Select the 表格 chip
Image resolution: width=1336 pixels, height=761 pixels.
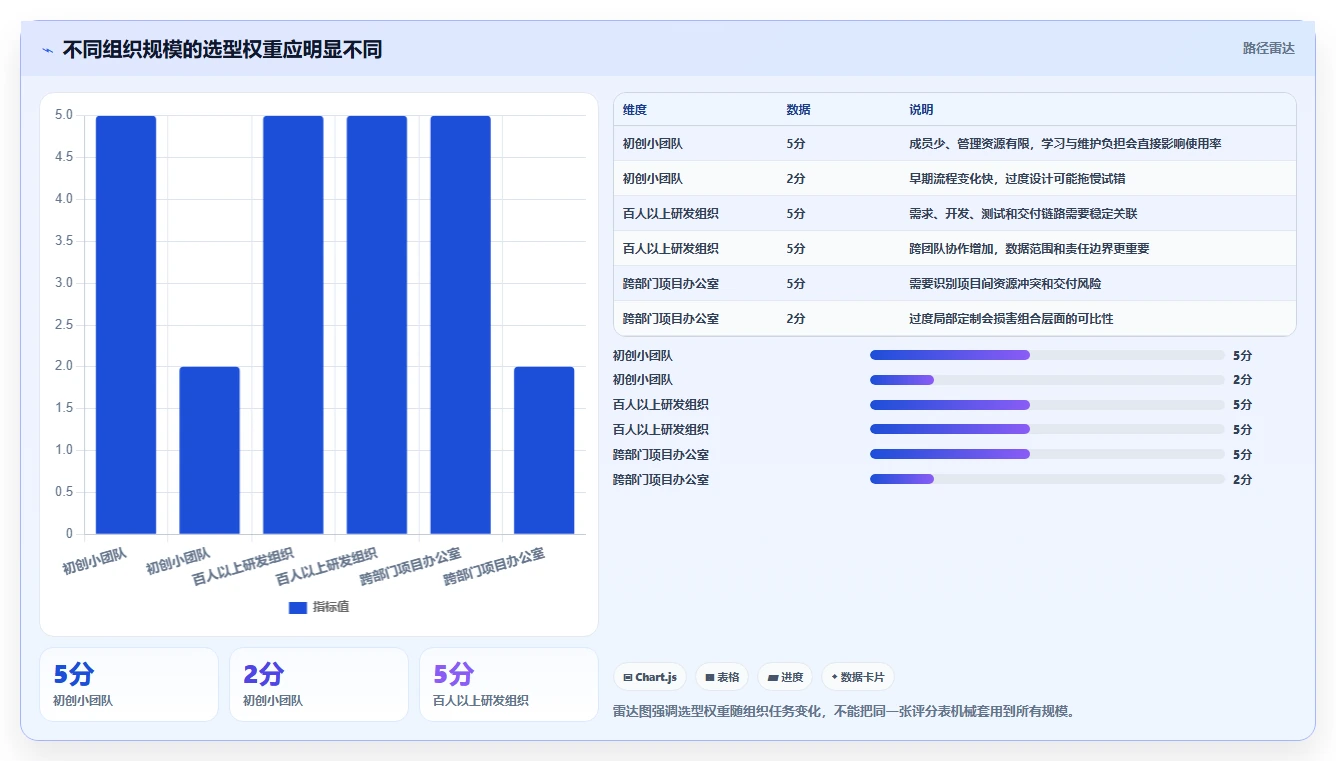[722, 677]
